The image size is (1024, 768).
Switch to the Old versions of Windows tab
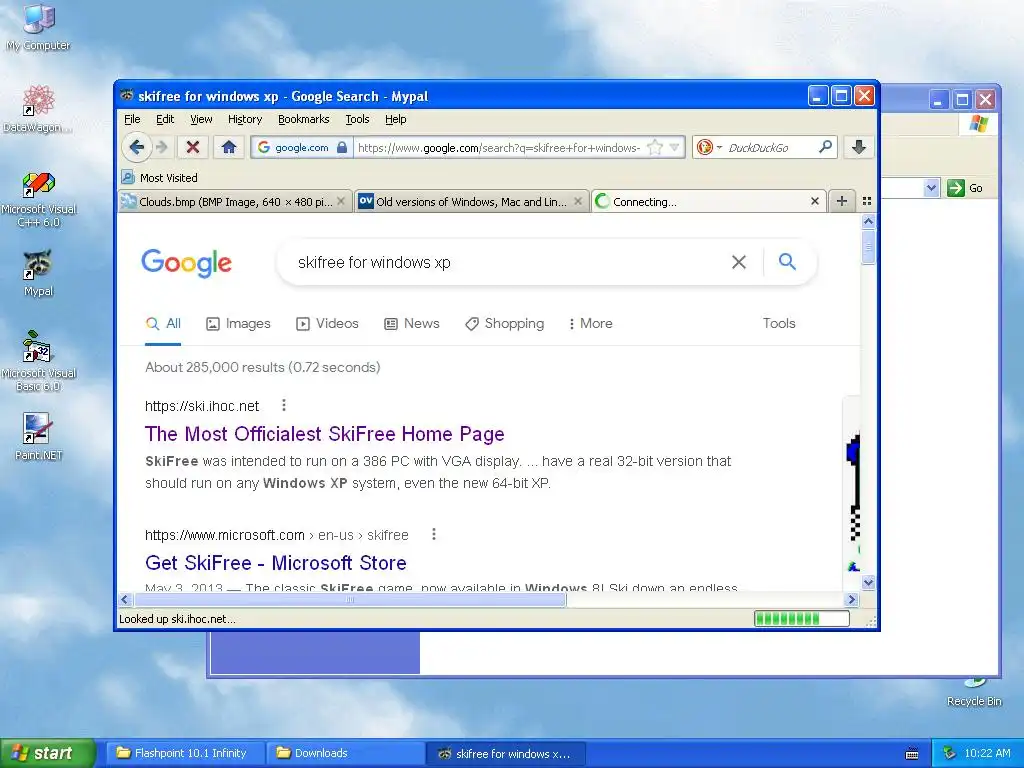point(471,202)
